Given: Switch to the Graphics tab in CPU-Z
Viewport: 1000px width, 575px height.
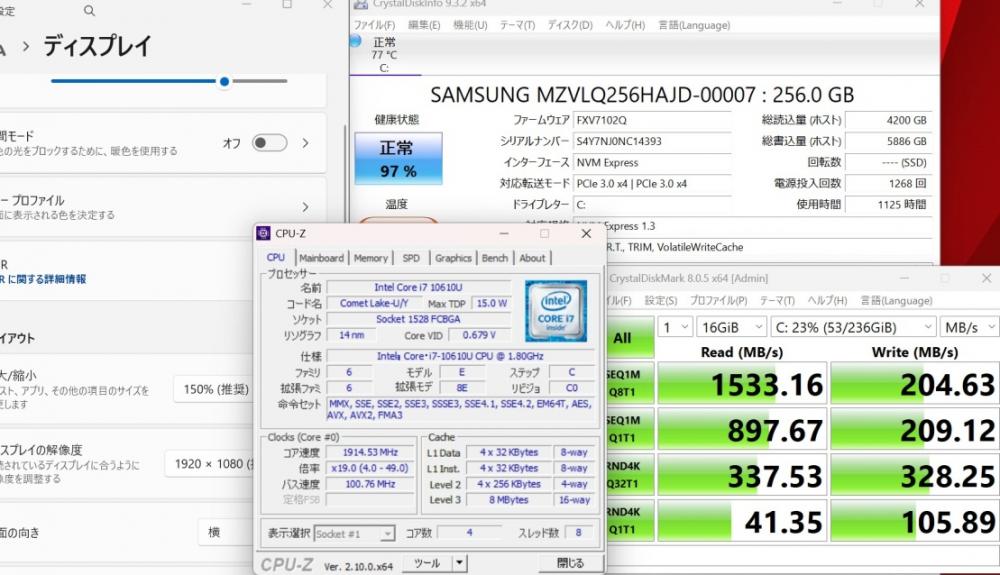Looking at the screenshot, I should click(453, 258).
